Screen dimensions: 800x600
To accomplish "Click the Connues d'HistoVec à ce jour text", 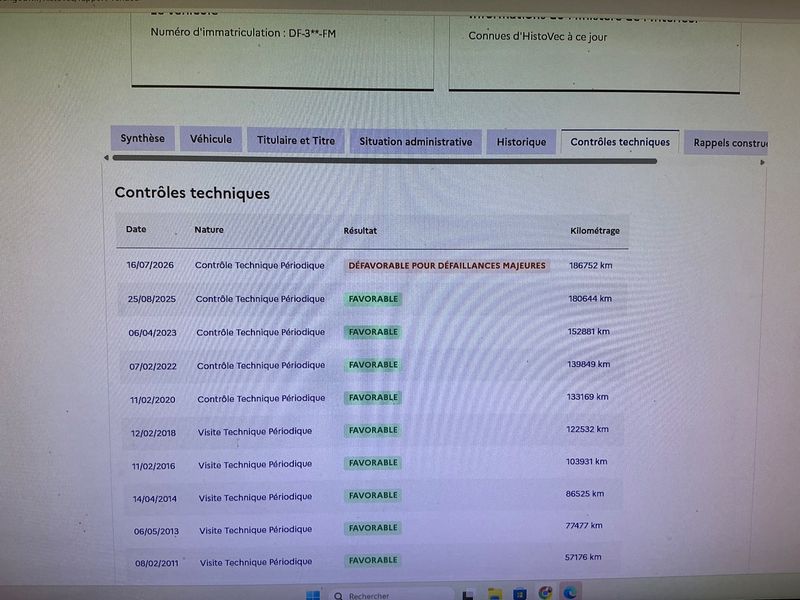I will click(538, 36).
